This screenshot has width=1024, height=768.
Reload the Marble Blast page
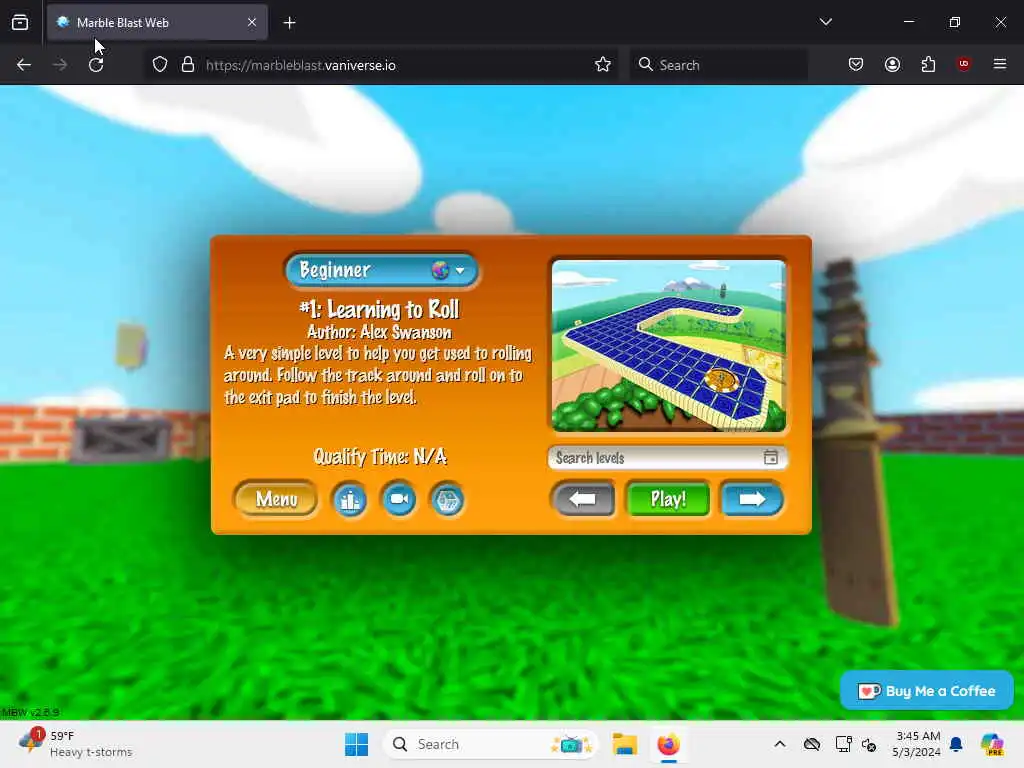coord(96,65)
